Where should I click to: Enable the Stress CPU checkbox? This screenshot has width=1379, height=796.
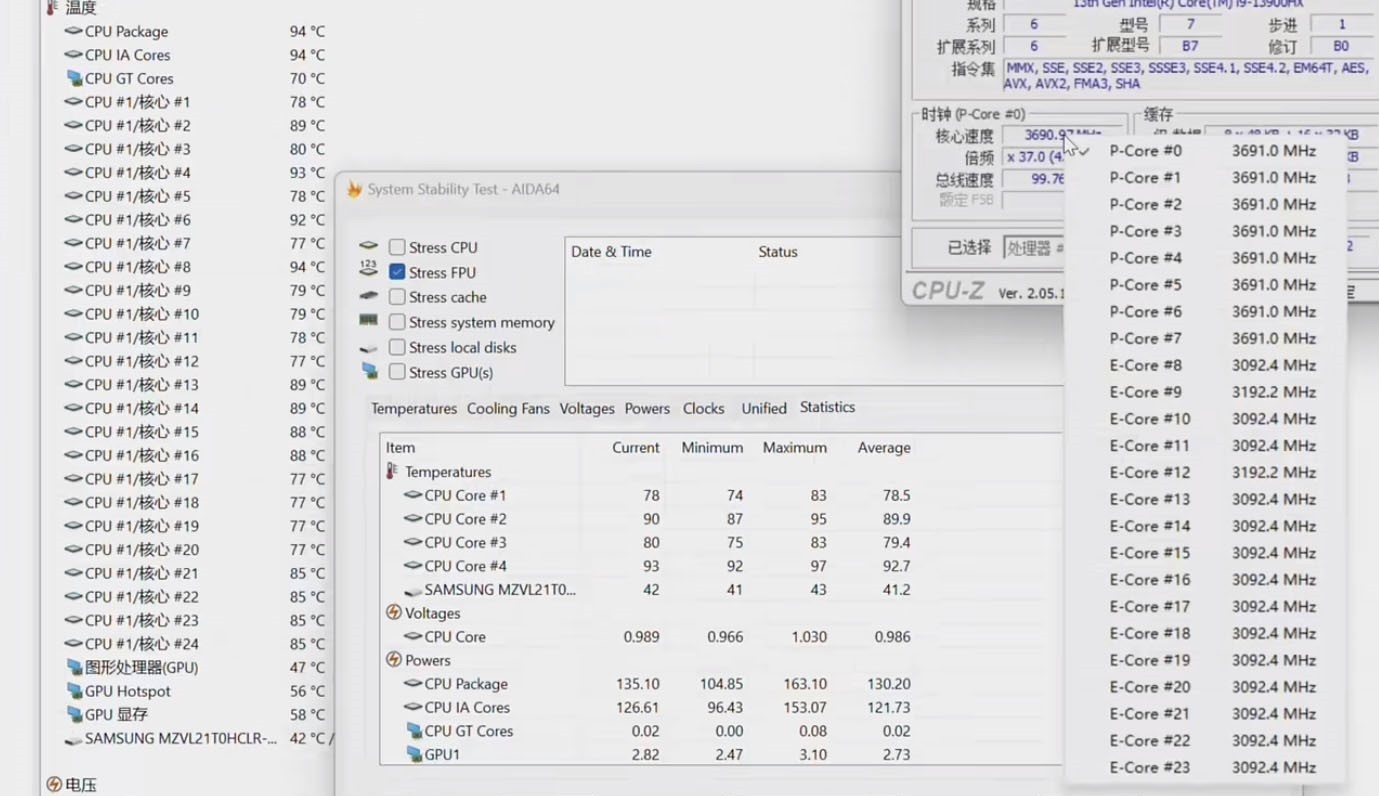point(397,247)
